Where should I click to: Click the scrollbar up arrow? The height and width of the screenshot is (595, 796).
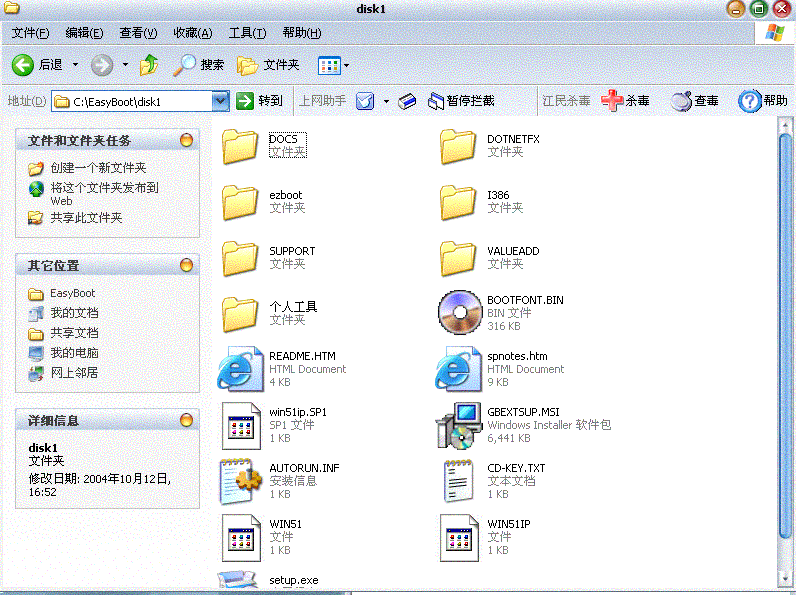[785, 124]
